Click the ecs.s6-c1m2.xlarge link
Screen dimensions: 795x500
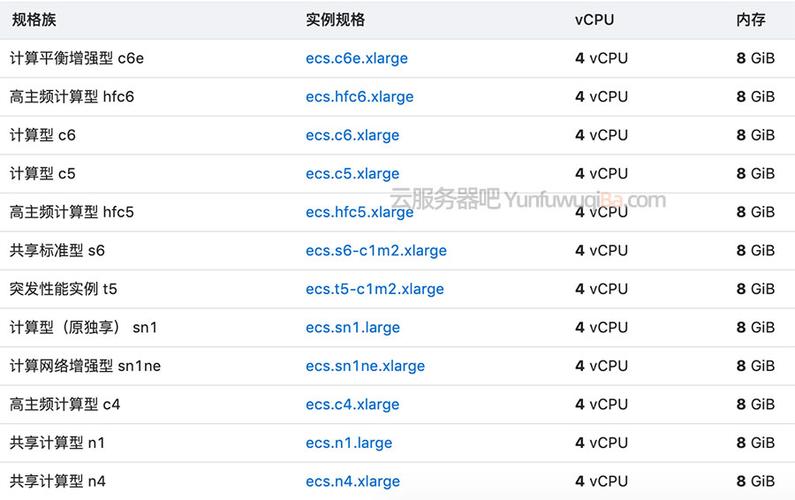pyautogui.click(x=376, y=251)
